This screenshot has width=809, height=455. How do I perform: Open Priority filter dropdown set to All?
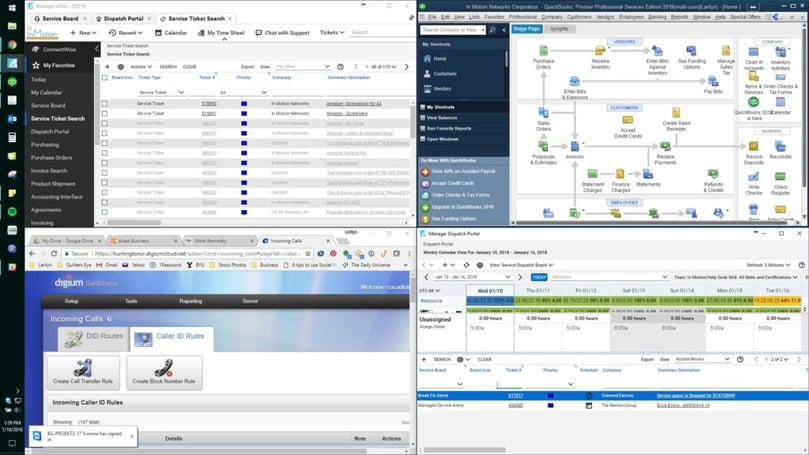243,92
